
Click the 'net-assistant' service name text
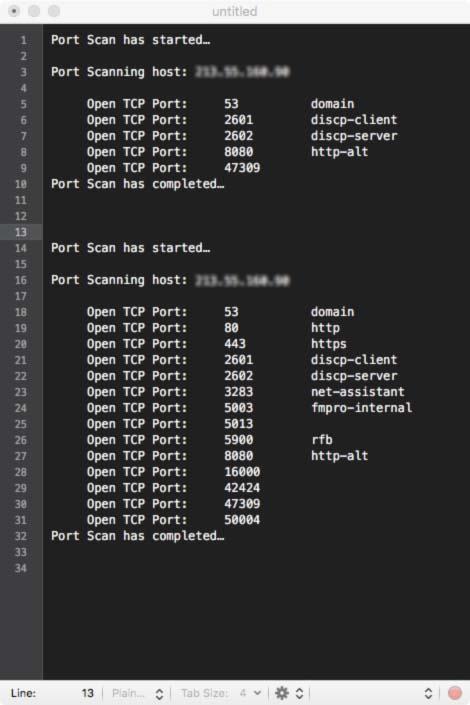(x=358, y=392)
